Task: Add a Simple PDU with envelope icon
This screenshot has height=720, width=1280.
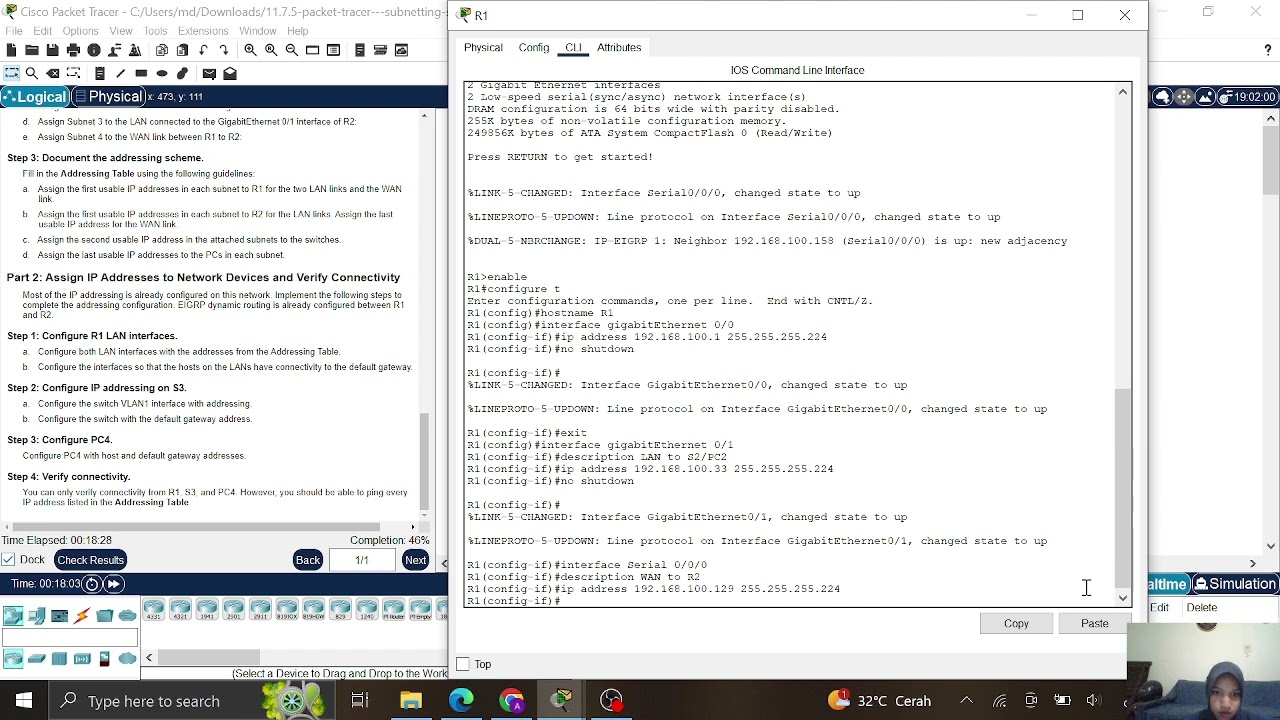Action: click(209, 73)
